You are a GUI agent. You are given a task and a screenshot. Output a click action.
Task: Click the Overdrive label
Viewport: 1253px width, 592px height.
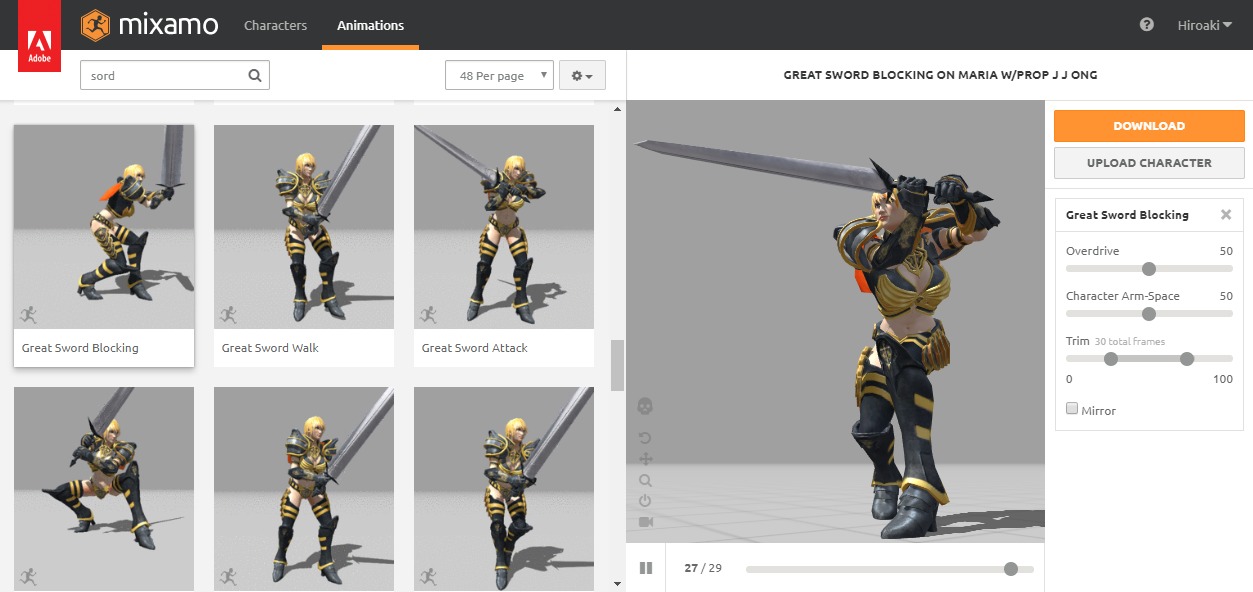[x=1093, y=251]
